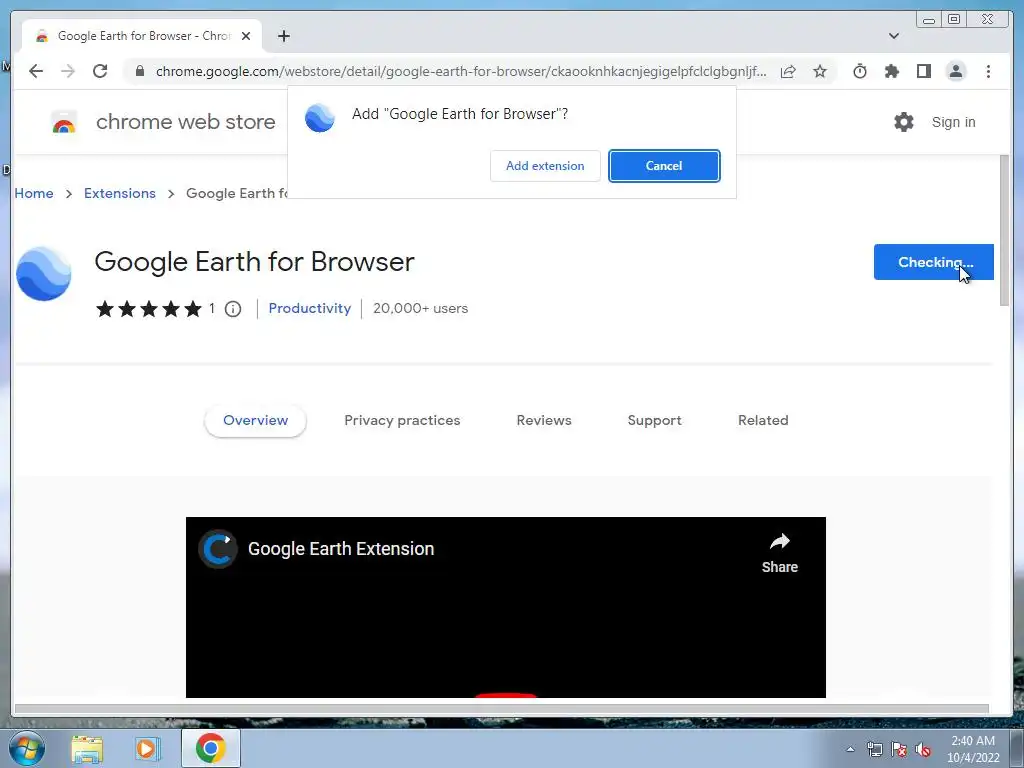Click the Checking... button

coord(933,262)
